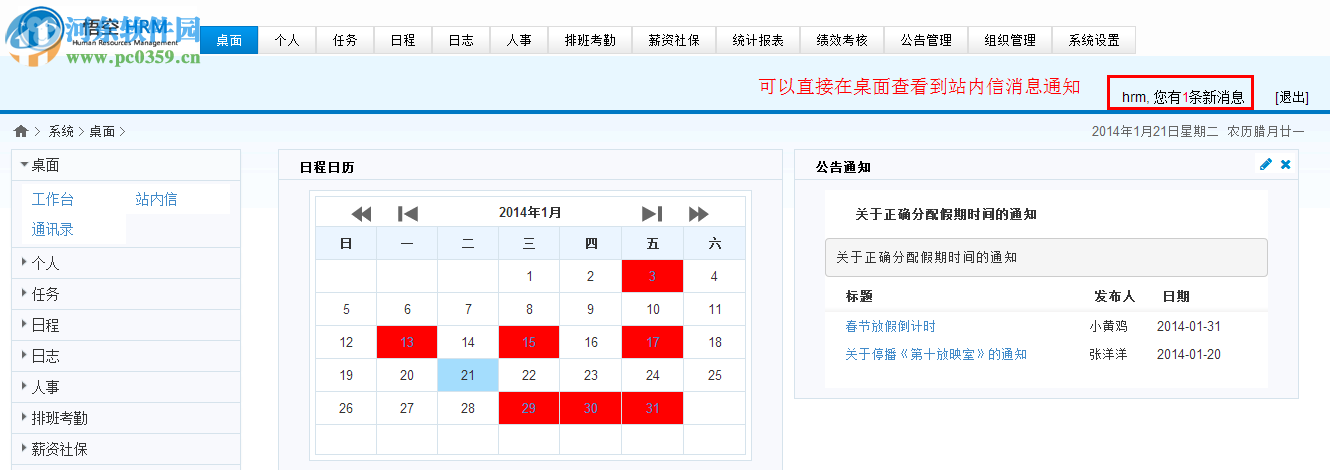Expand the 任务 sidebar section
The width and height of the screenshot is (1330, 470).
(125, 294)
